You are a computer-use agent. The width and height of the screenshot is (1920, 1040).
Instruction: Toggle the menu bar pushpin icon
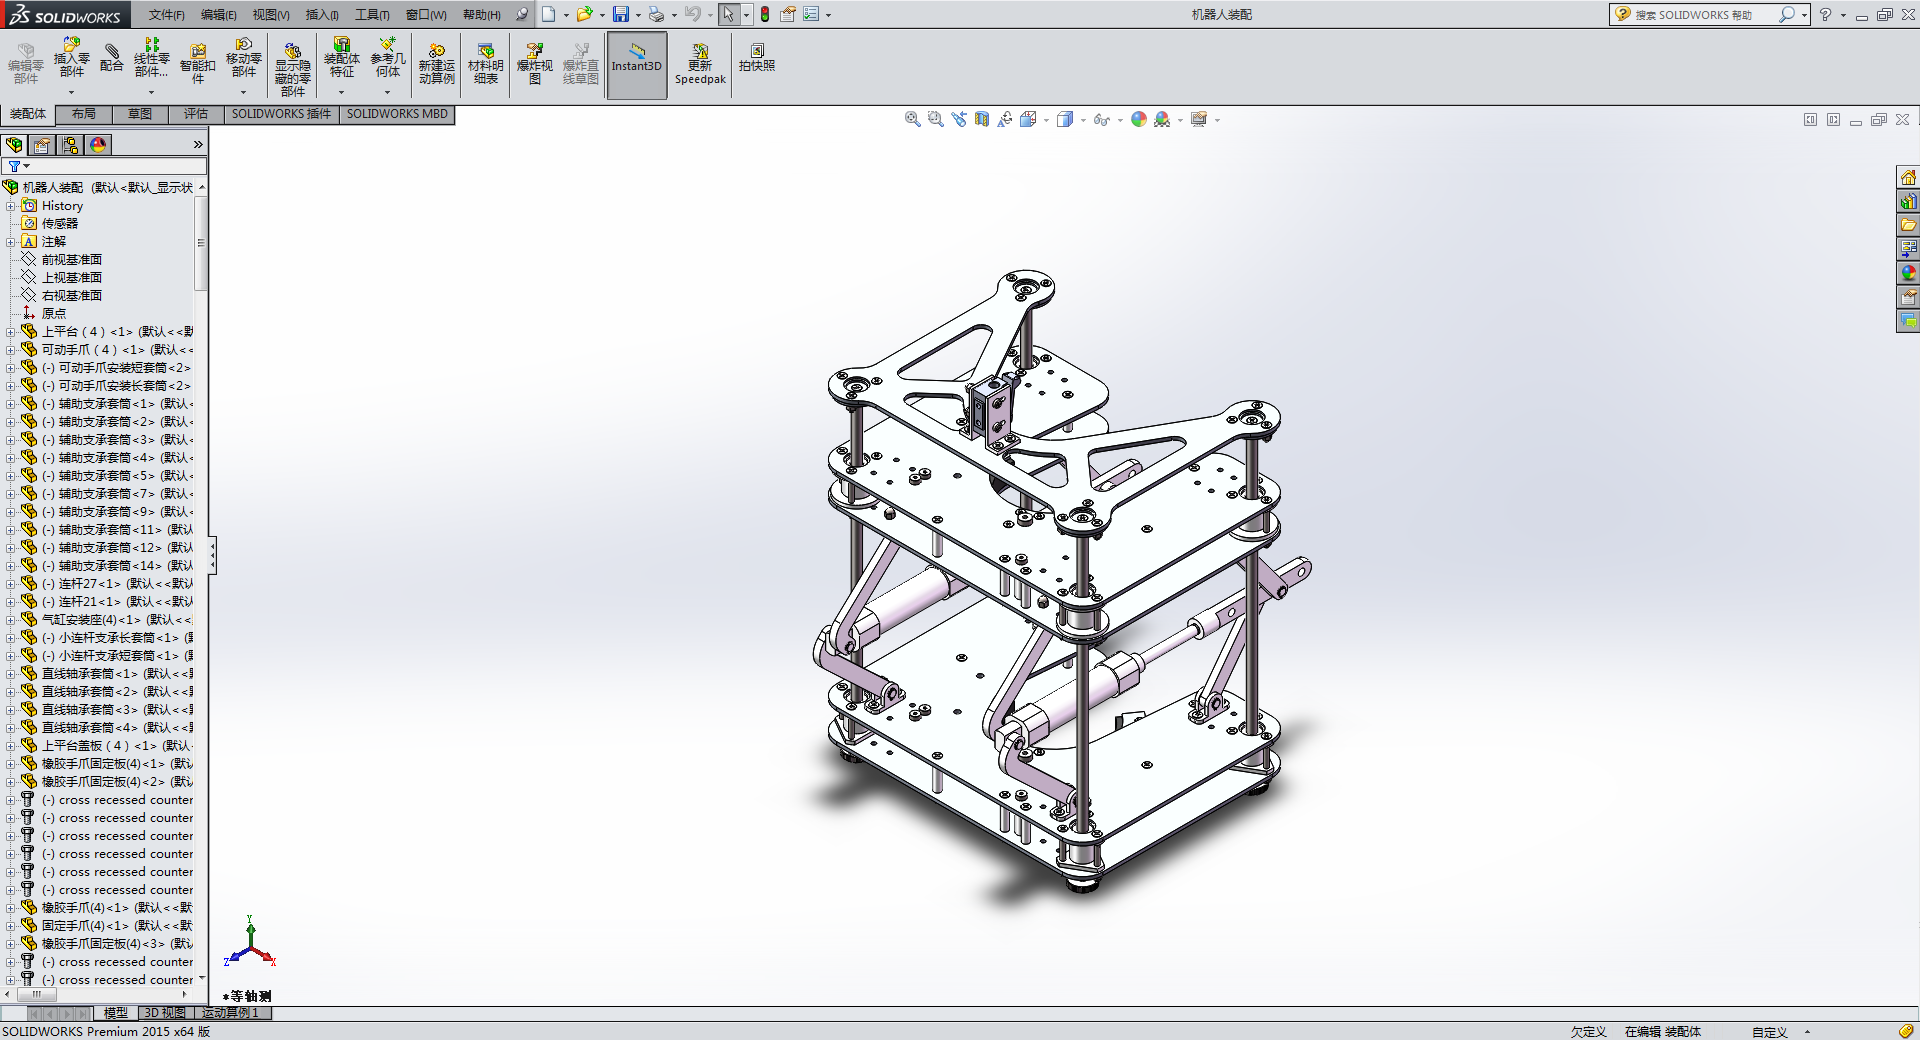[521, 14]
